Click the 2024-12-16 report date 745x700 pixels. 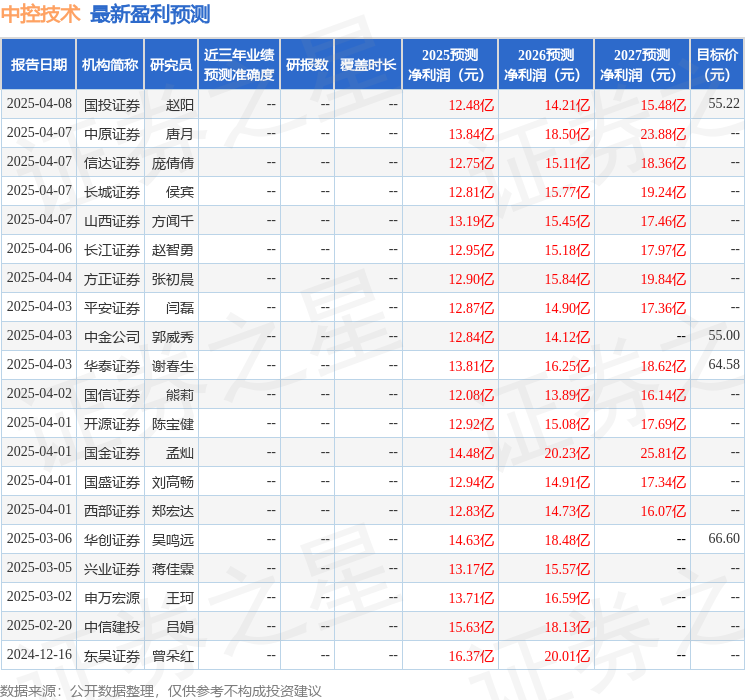point(39,654)
